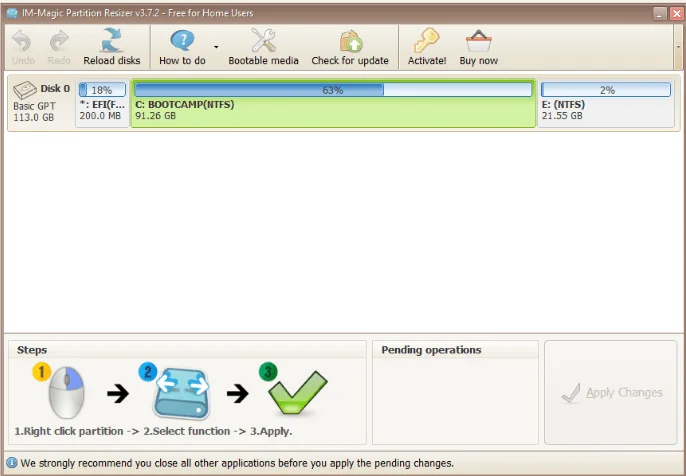Expand the dropdown arrow beside How to do
This screenshot has width=686, height=476.
[x=216, y=47]
